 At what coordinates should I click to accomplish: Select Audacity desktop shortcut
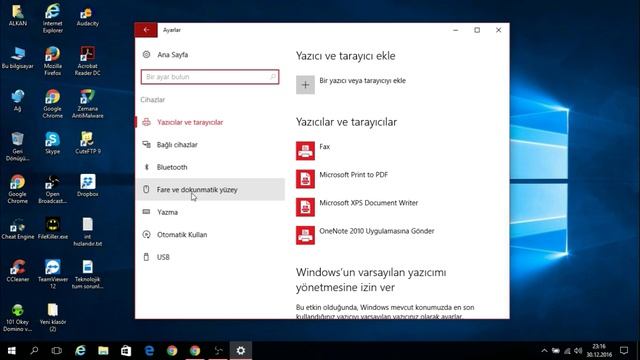[87, 17]
